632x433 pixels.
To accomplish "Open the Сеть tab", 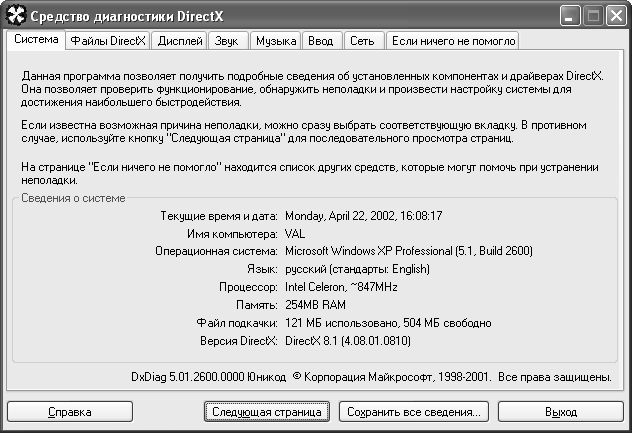I will pyautogui.click(x=364, y=41).
